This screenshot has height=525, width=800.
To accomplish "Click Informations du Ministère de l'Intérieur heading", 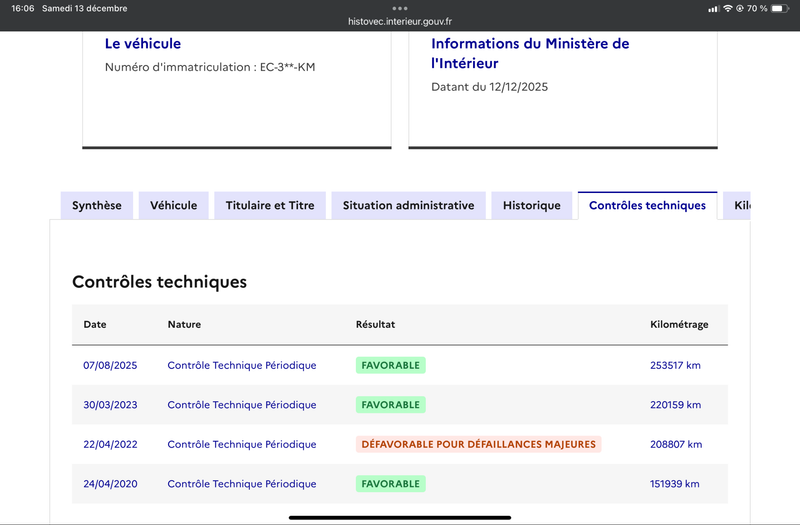I will pyautogui.click(x=530, y=53).
